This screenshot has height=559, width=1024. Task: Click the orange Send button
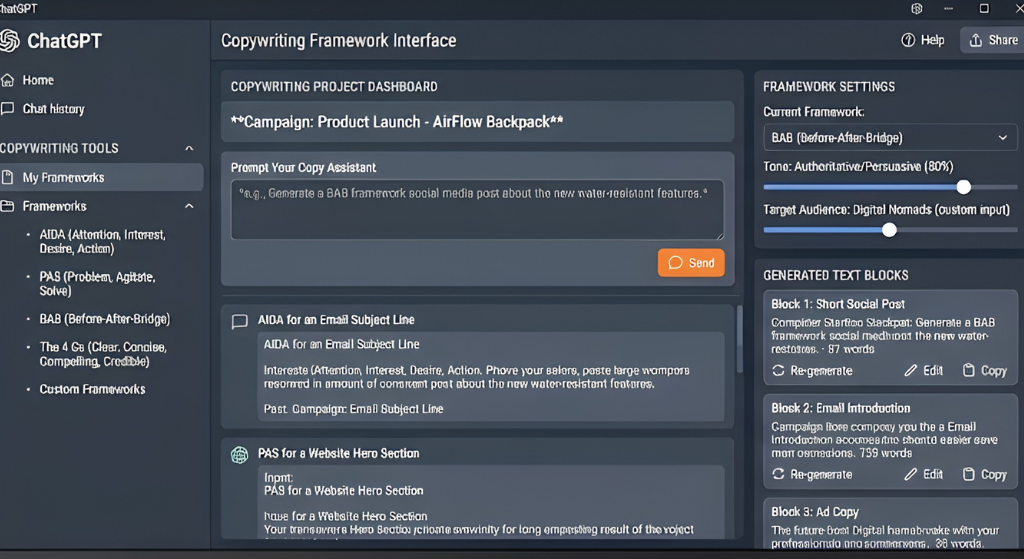691,263
